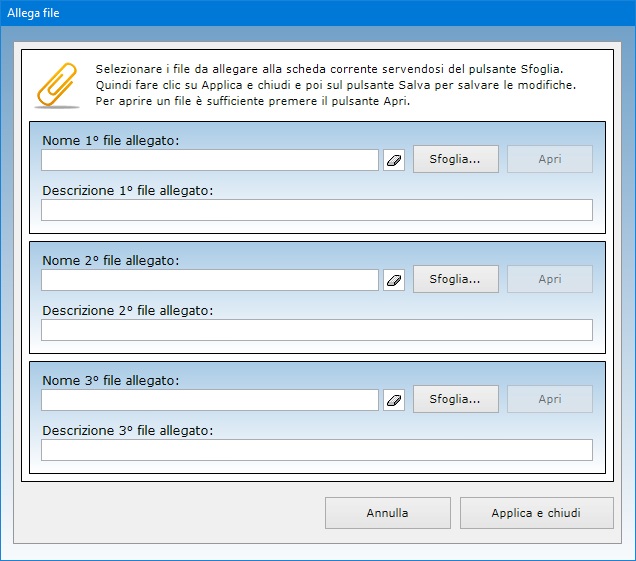This screenshot has width=636, height=561.
Task: Clear the 1st attached file name with the eraser
Action: [x=394, y=160]
